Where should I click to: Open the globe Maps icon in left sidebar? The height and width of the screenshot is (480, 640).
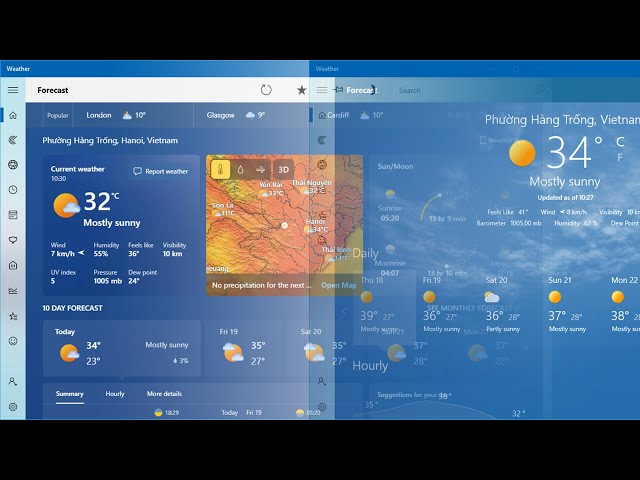tap(13, 164)
